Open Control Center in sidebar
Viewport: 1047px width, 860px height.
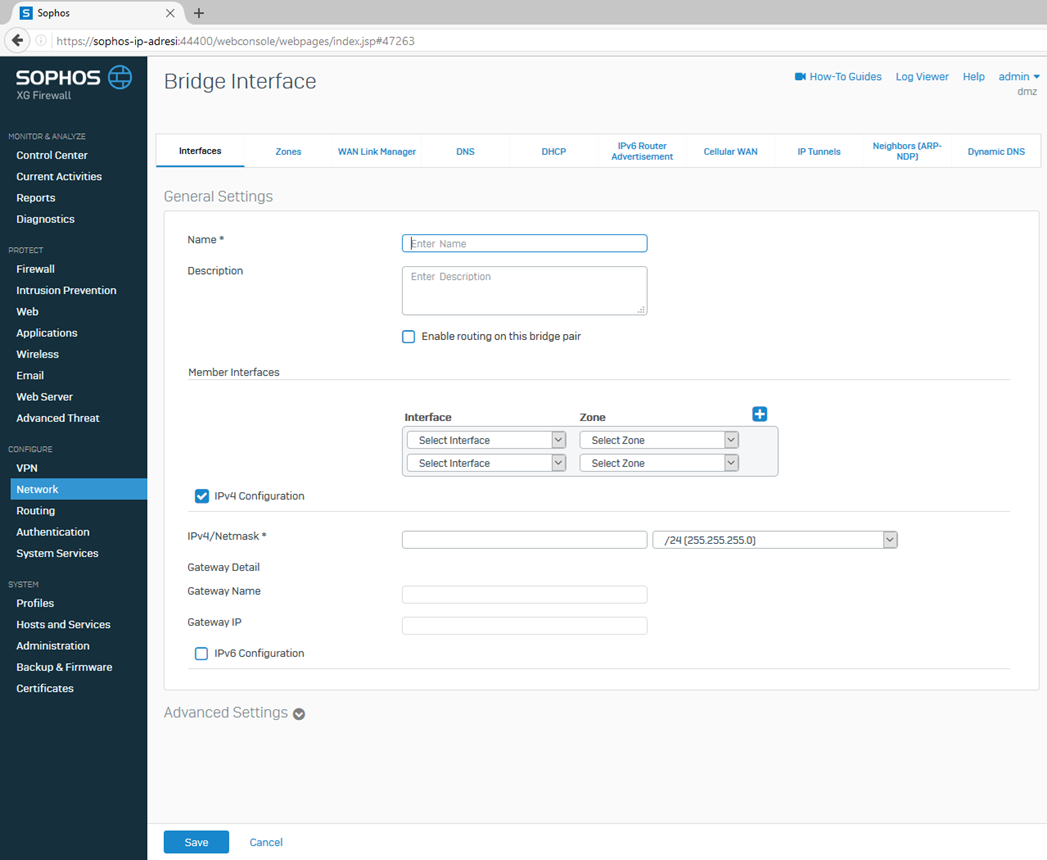pyautogui.click(x=52, y=155)
